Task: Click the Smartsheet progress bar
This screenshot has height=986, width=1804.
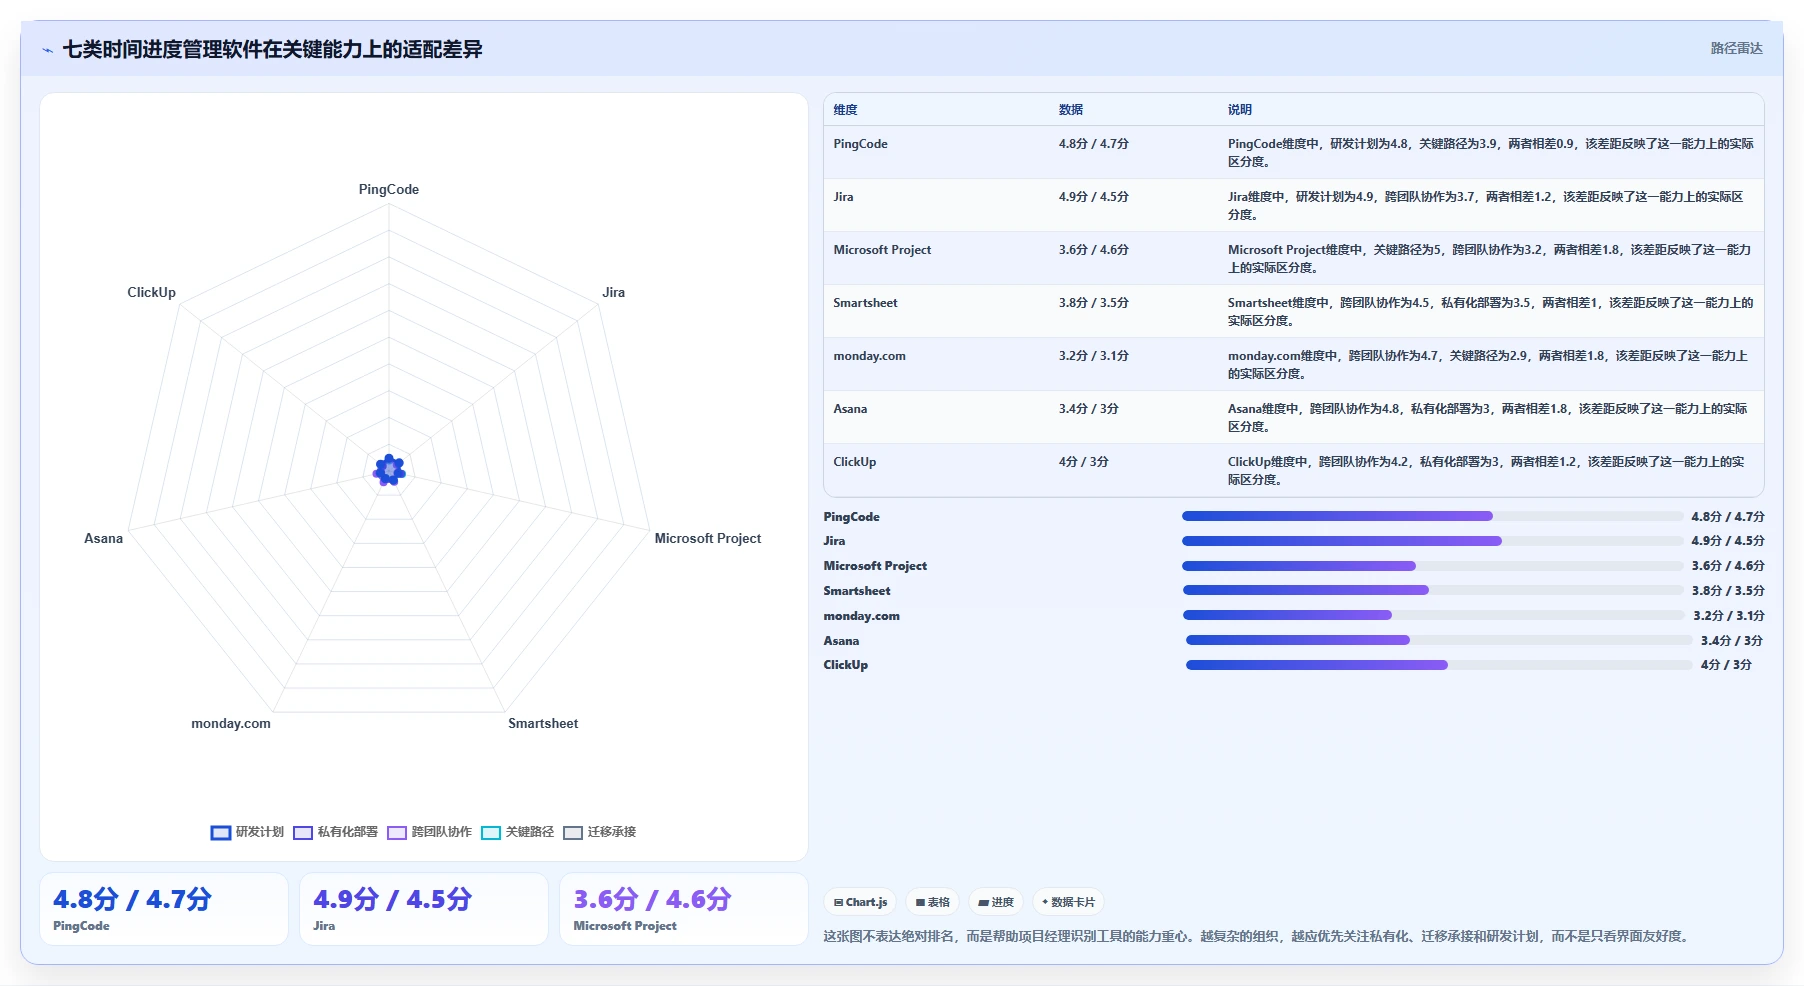Action: pos(1433,590)
